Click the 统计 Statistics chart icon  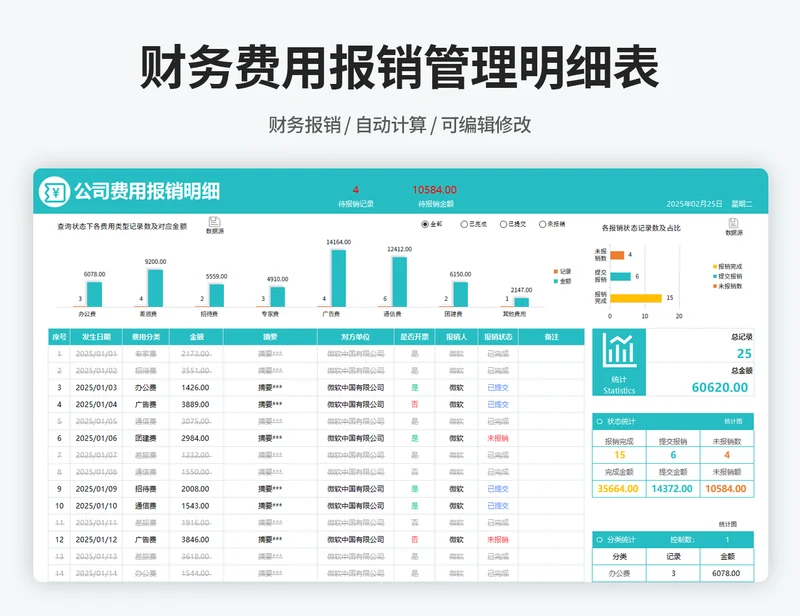[619, 350]
